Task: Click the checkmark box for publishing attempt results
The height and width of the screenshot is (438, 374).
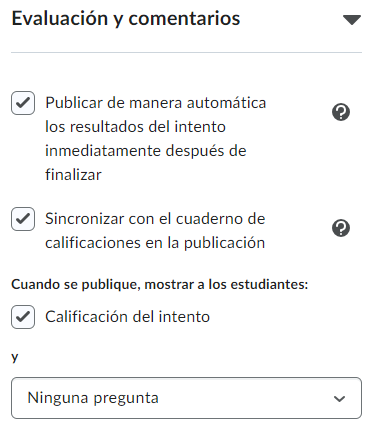Action: 23,103
